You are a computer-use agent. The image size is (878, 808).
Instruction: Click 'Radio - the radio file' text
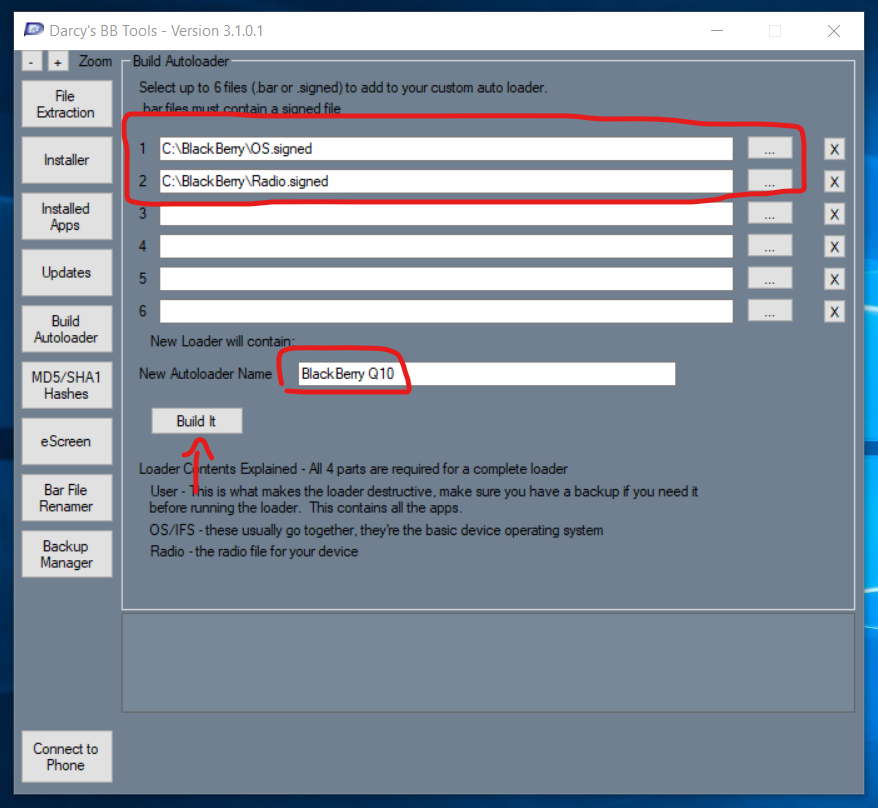click(x=254, y=552)
